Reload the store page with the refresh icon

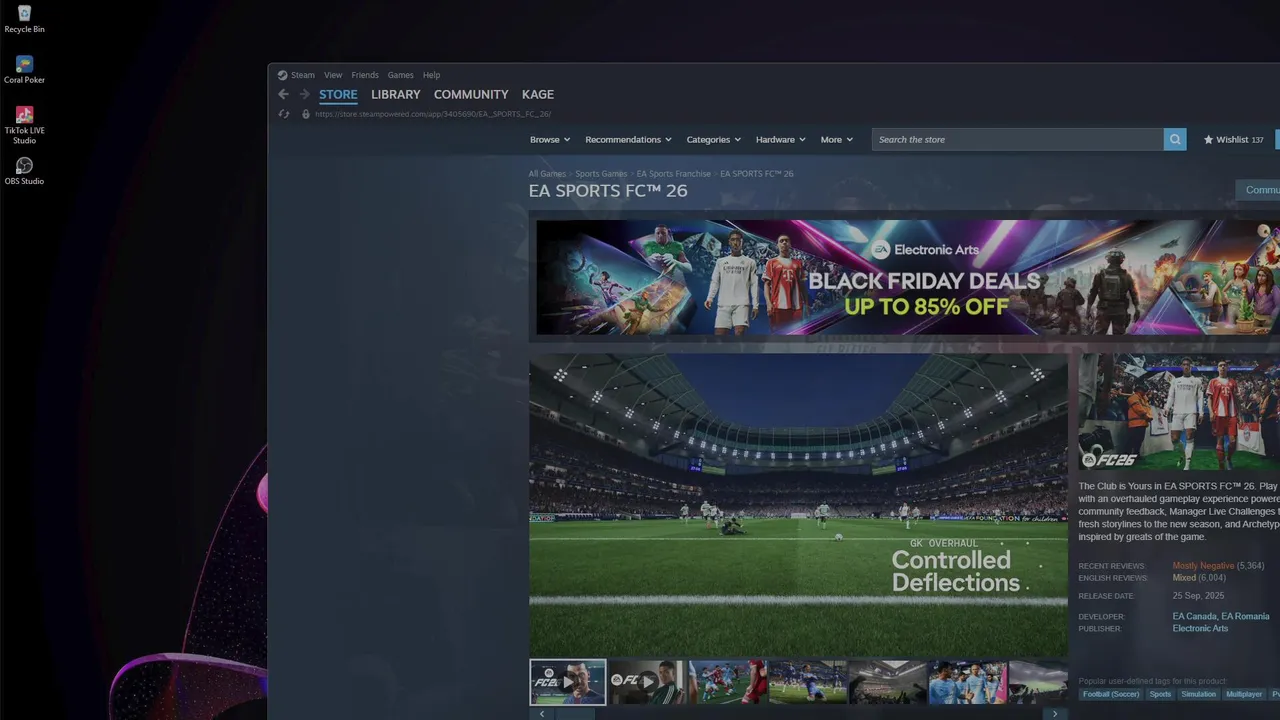click(284, 114)
